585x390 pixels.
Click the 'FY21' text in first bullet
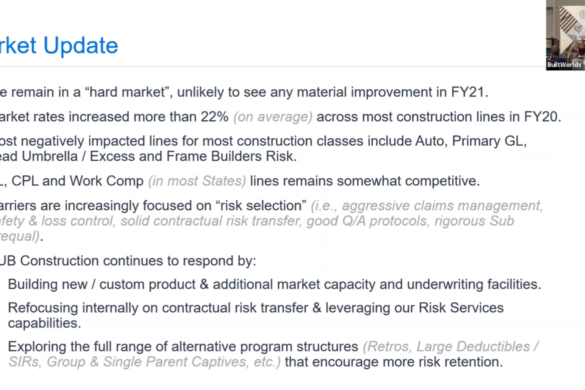click(470, 92)
